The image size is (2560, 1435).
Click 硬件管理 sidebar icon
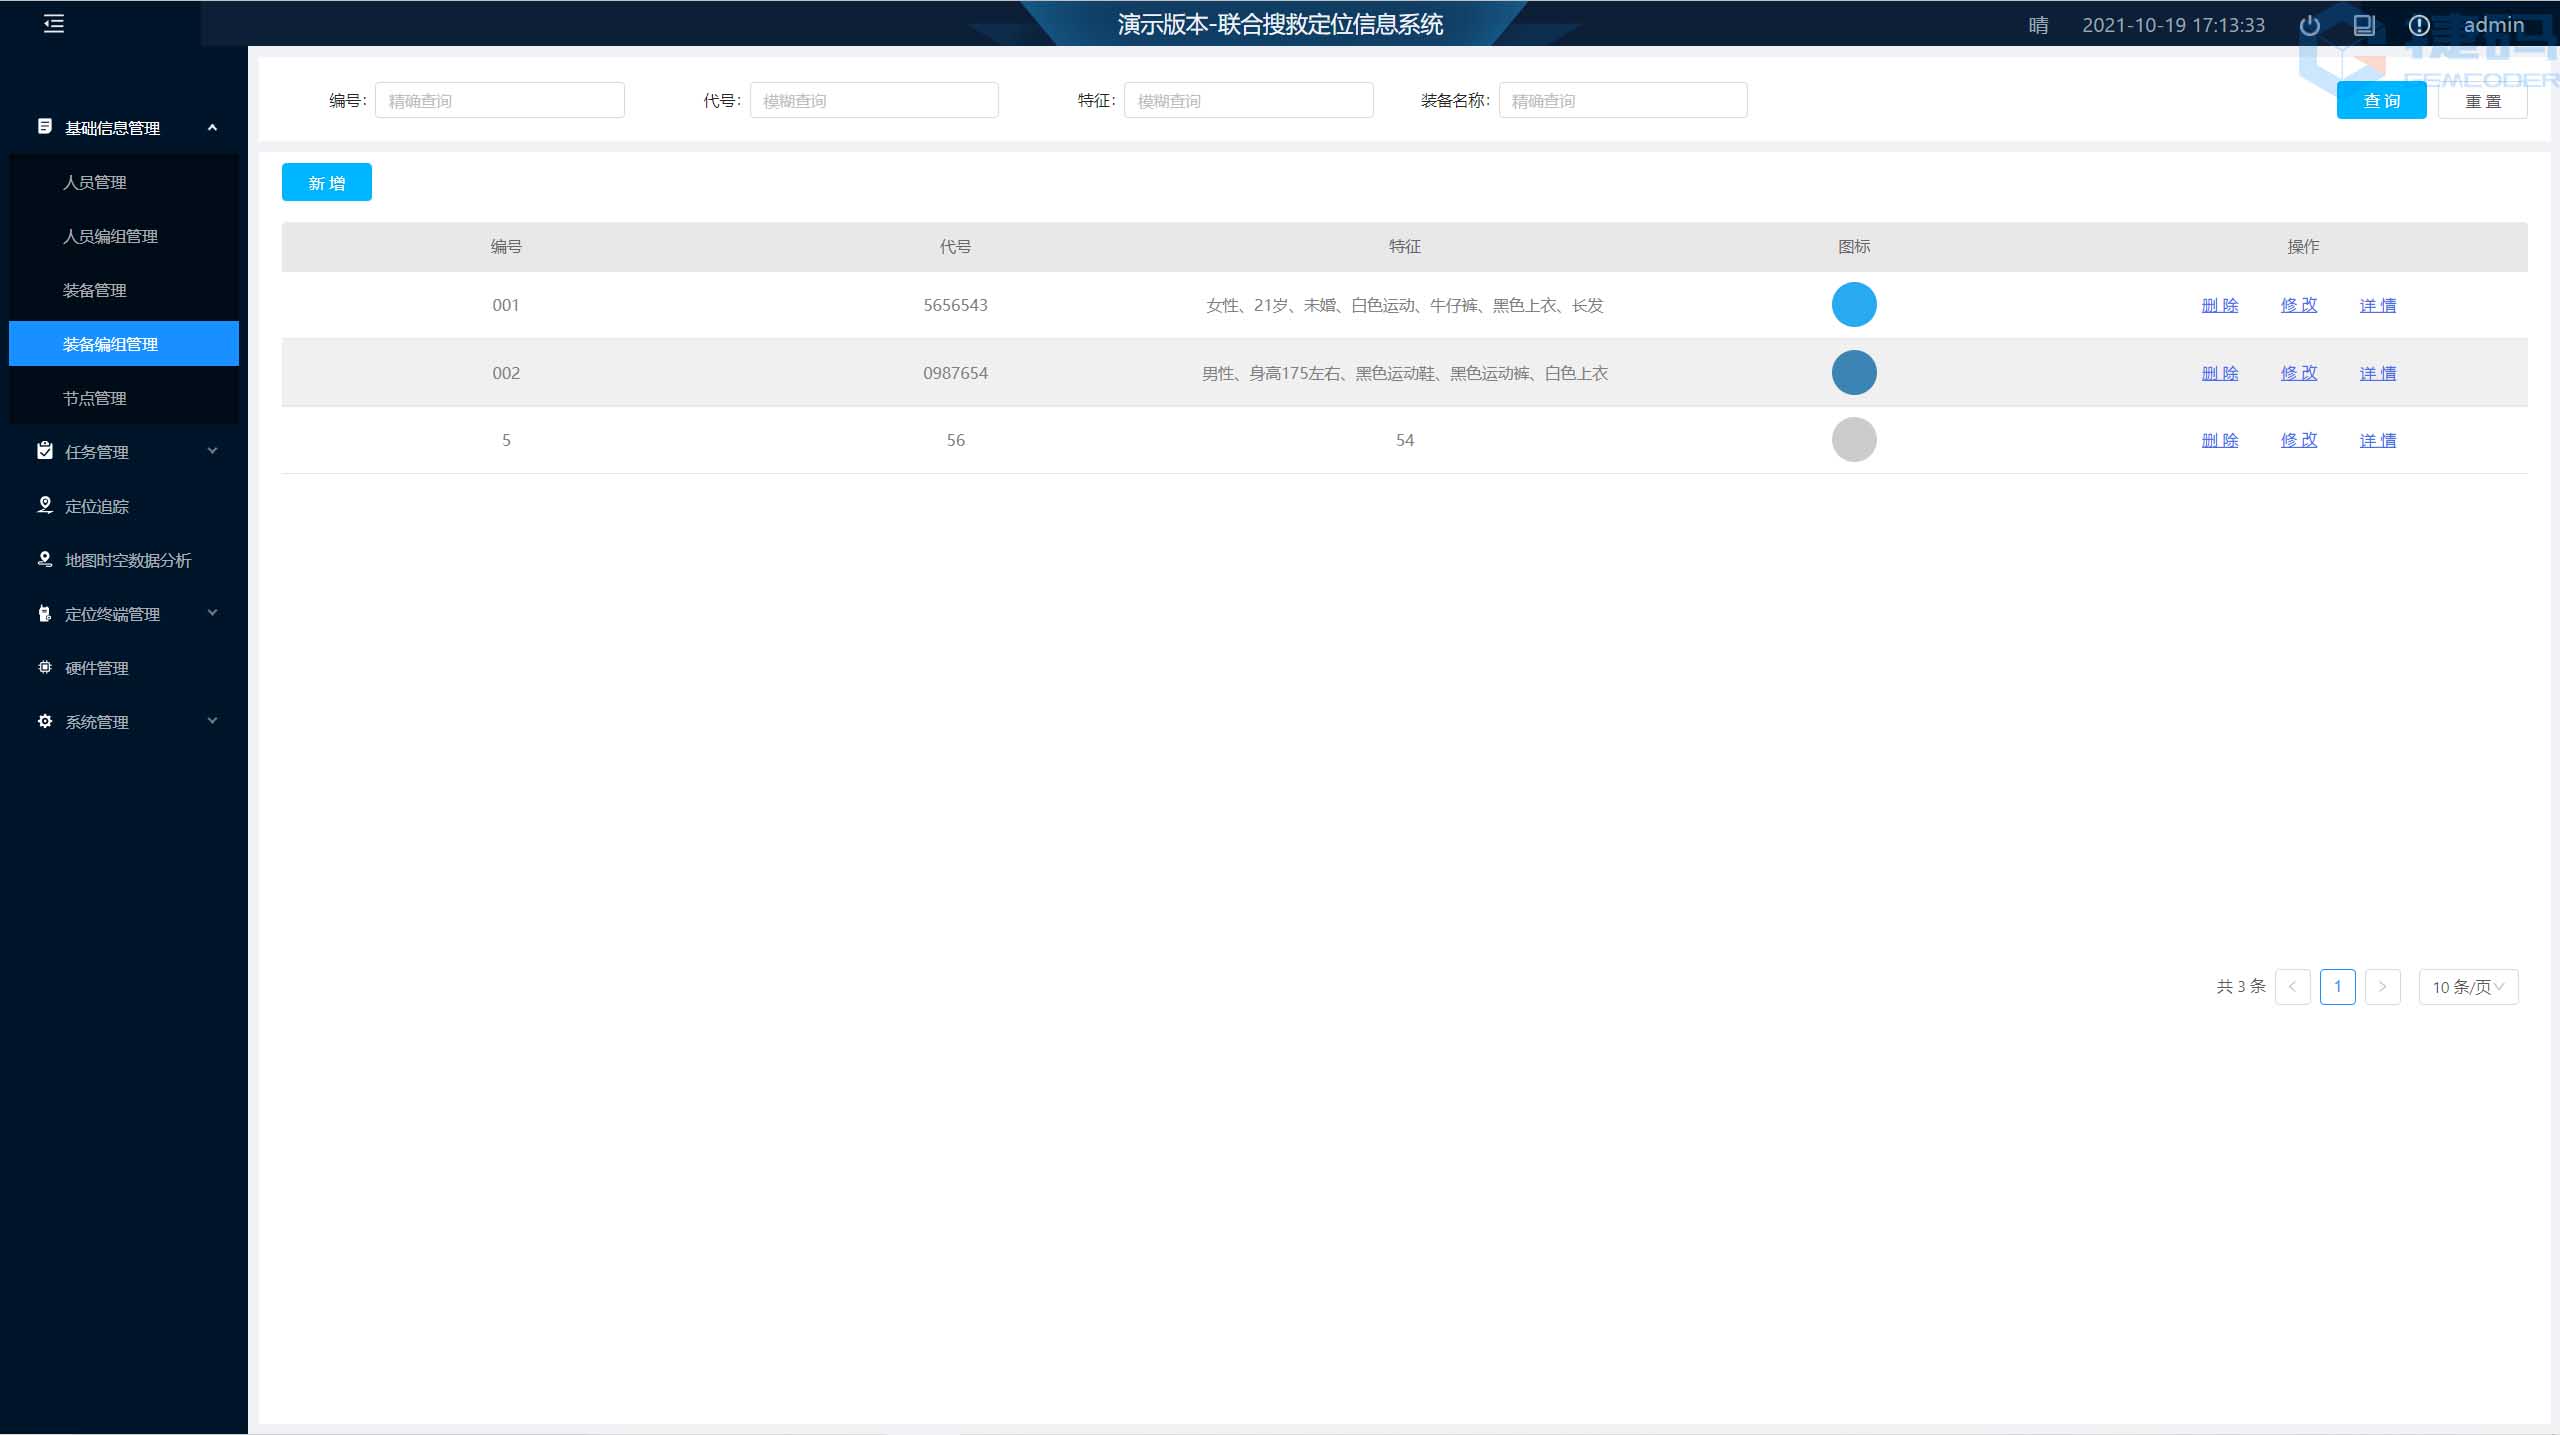point(44,667)
